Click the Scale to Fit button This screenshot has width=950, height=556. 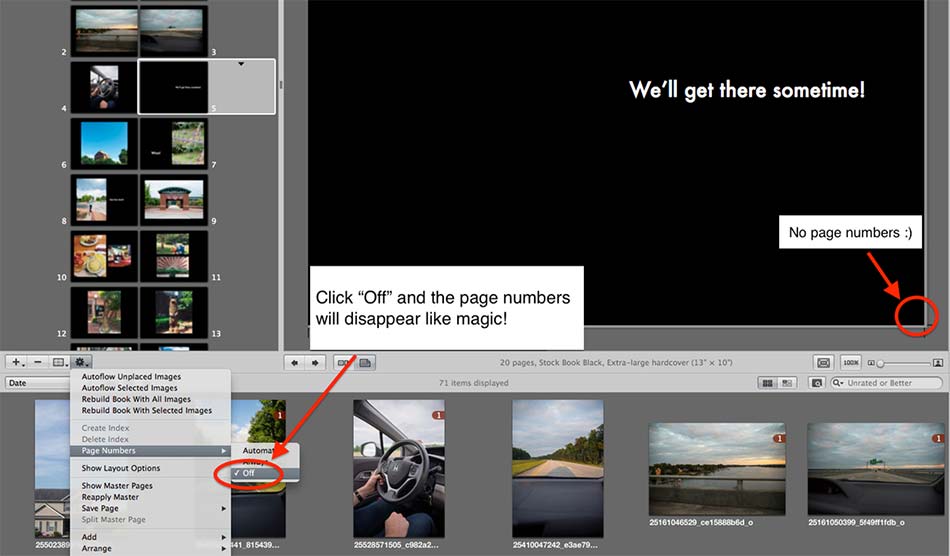(x=823, y=362)
